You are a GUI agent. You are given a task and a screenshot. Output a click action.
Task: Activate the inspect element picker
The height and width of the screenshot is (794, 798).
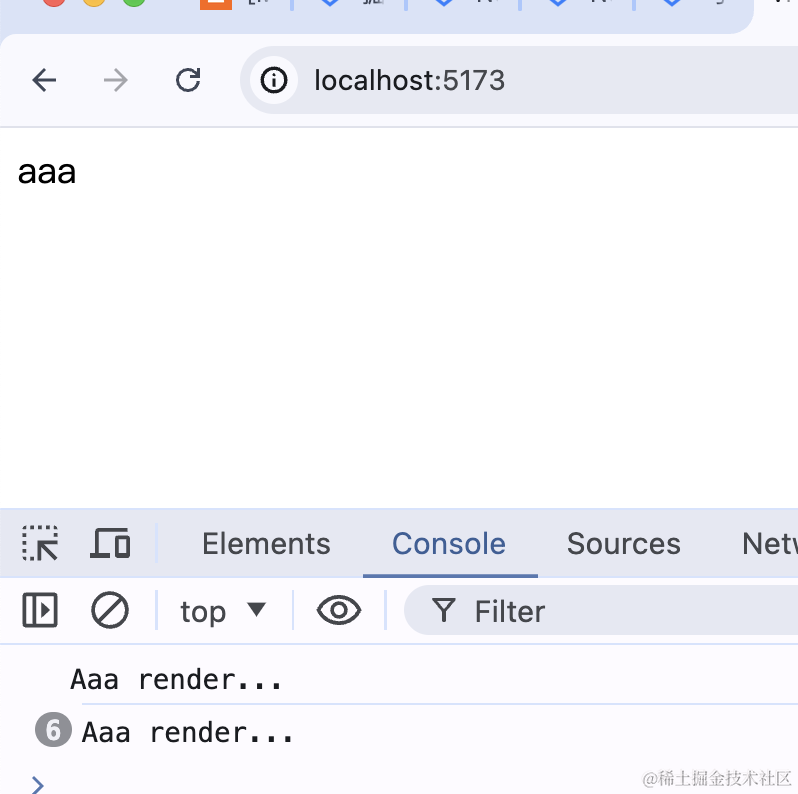[40, 543]
